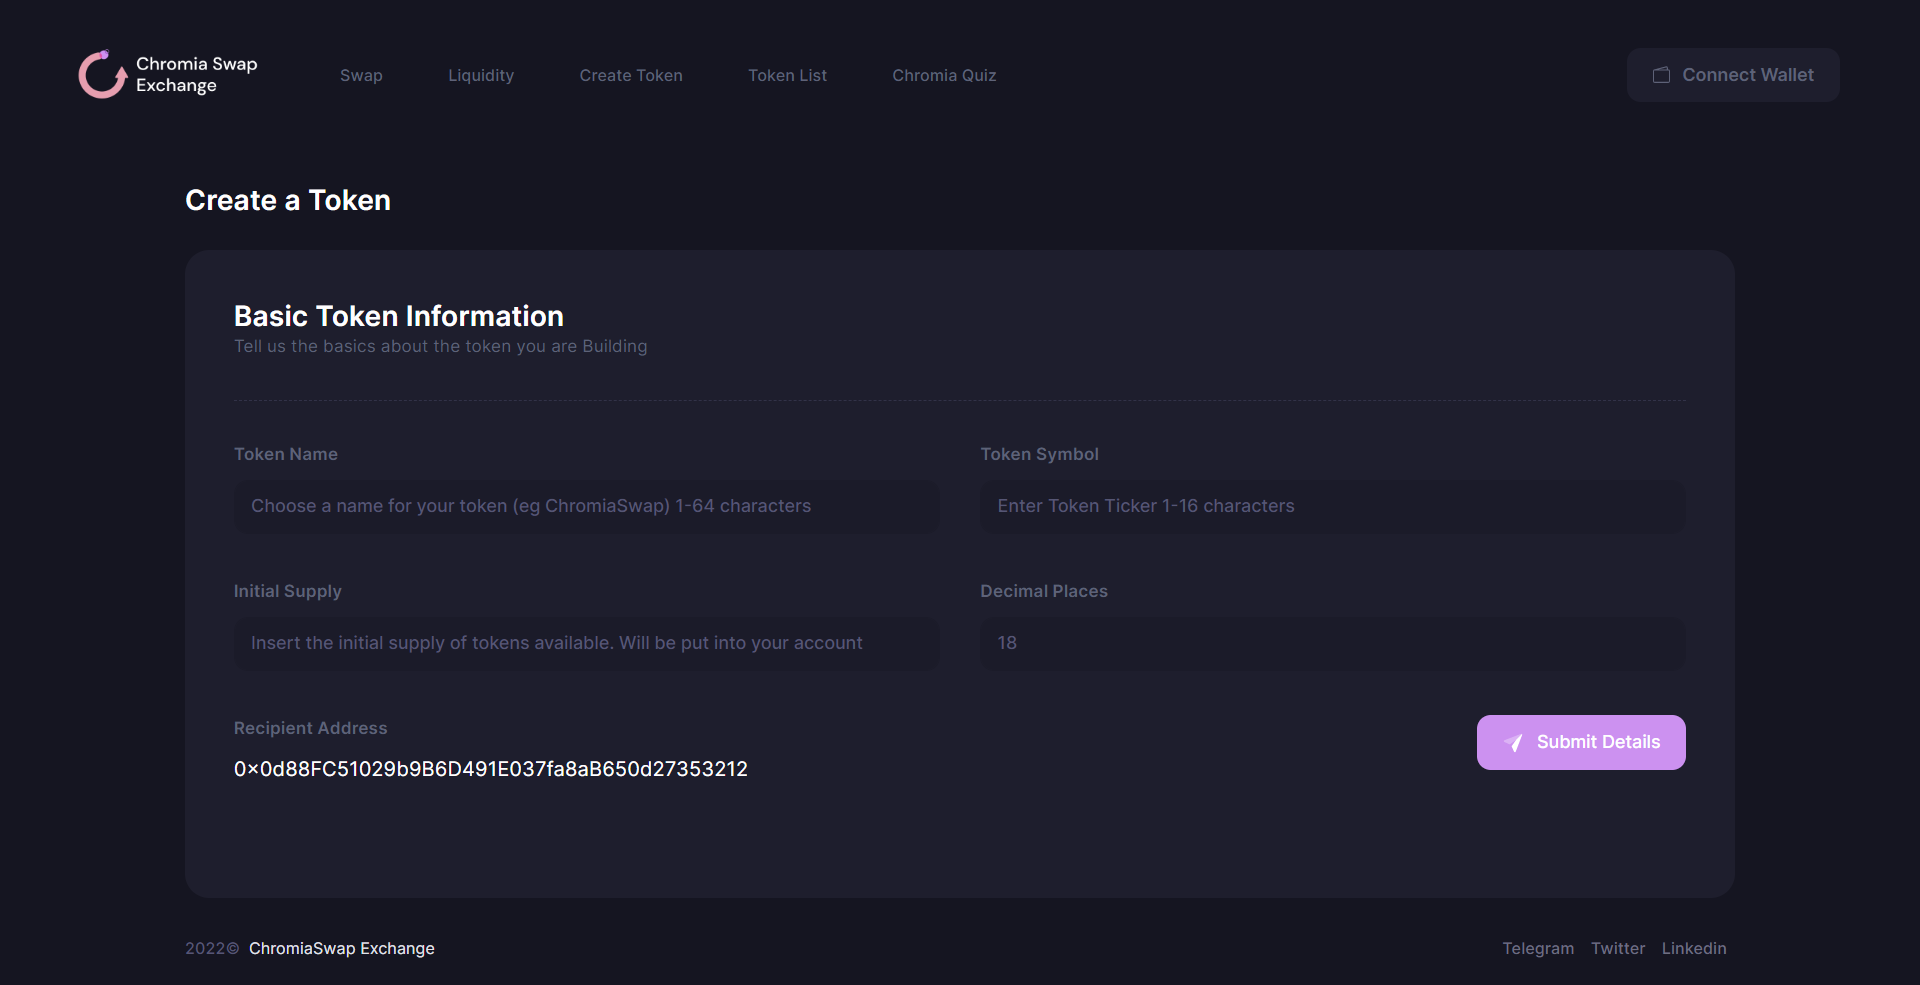This screenshot has height=985, width=1920.
Task: Click the paper plane icon on Submit
Action: pyautogui.click(x=1513, y=743)
